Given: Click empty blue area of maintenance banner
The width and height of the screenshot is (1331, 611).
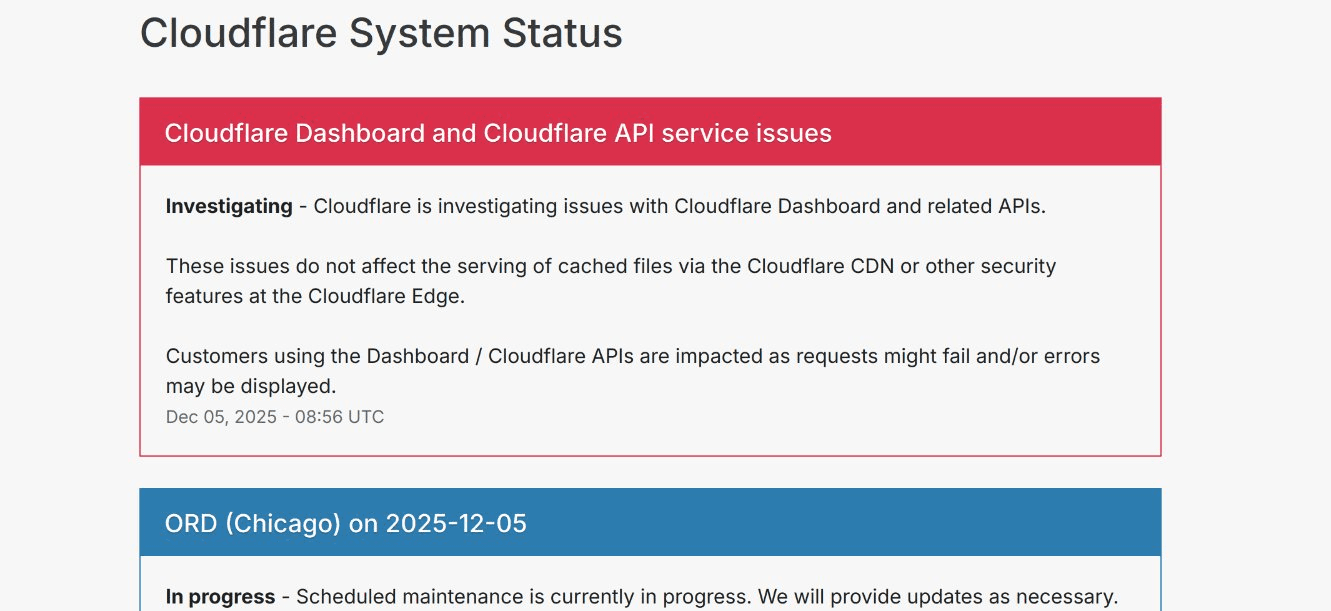Looking at the screenshot, I should (850, 523).
